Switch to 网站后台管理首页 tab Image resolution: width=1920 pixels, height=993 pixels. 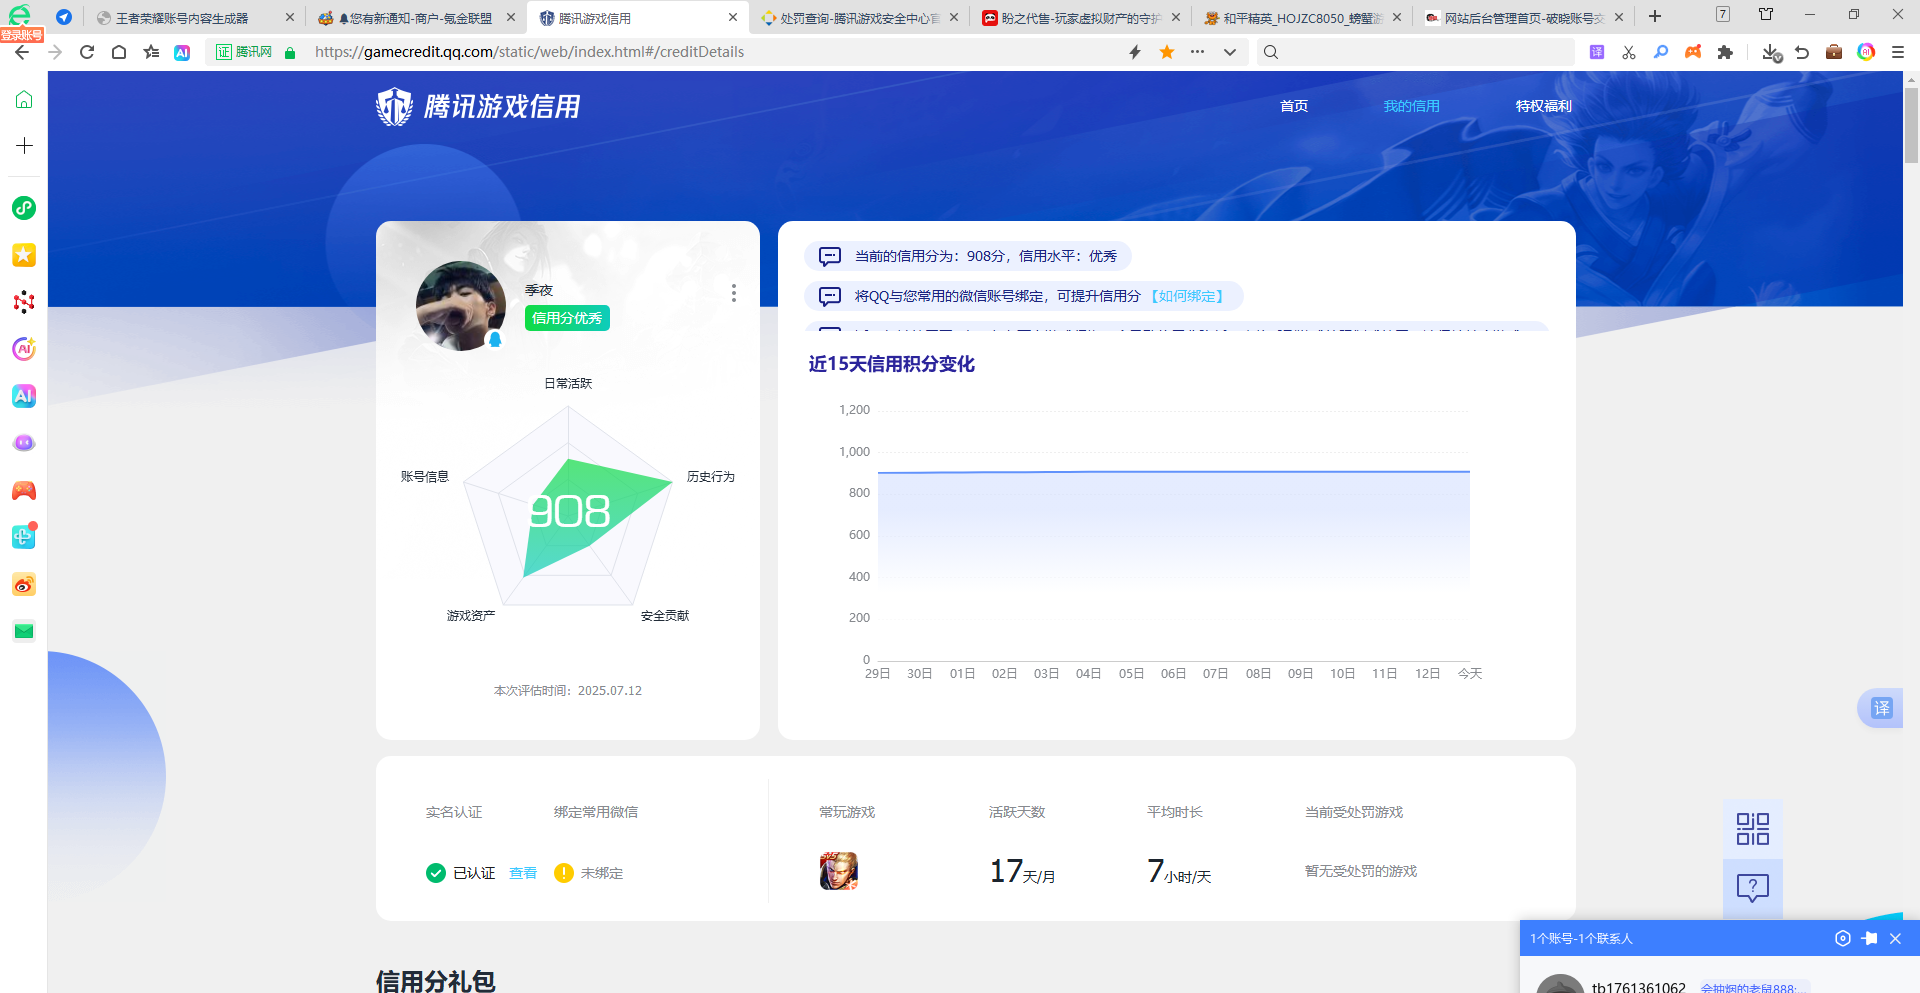pyautogui.click(x=1522, y=18)
